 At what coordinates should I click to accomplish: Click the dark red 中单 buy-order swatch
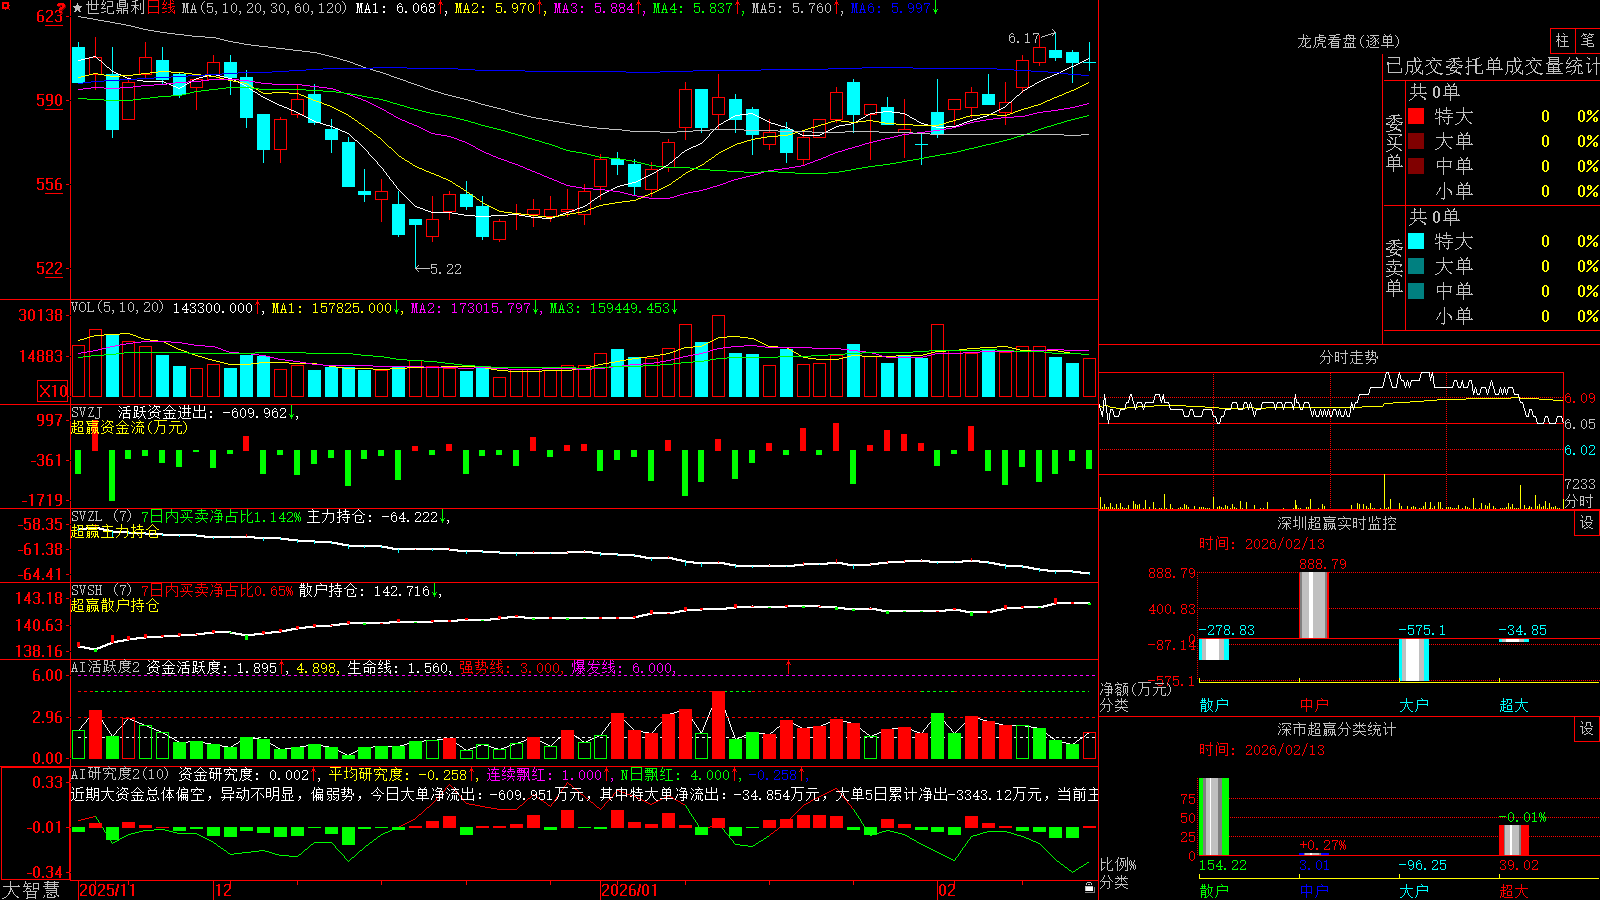click(x=1416, y=166)
